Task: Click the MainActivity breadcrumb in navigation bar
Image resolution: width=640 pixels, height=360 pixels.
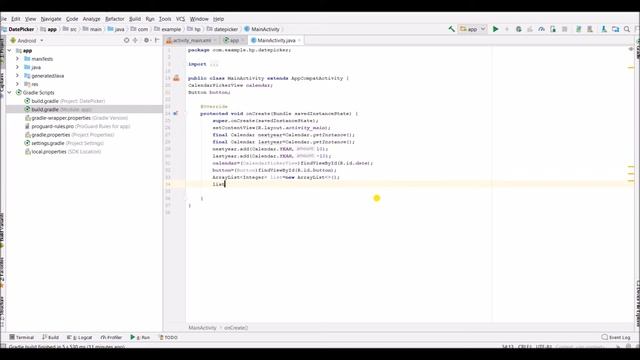Action: click(x=262, y=29)
